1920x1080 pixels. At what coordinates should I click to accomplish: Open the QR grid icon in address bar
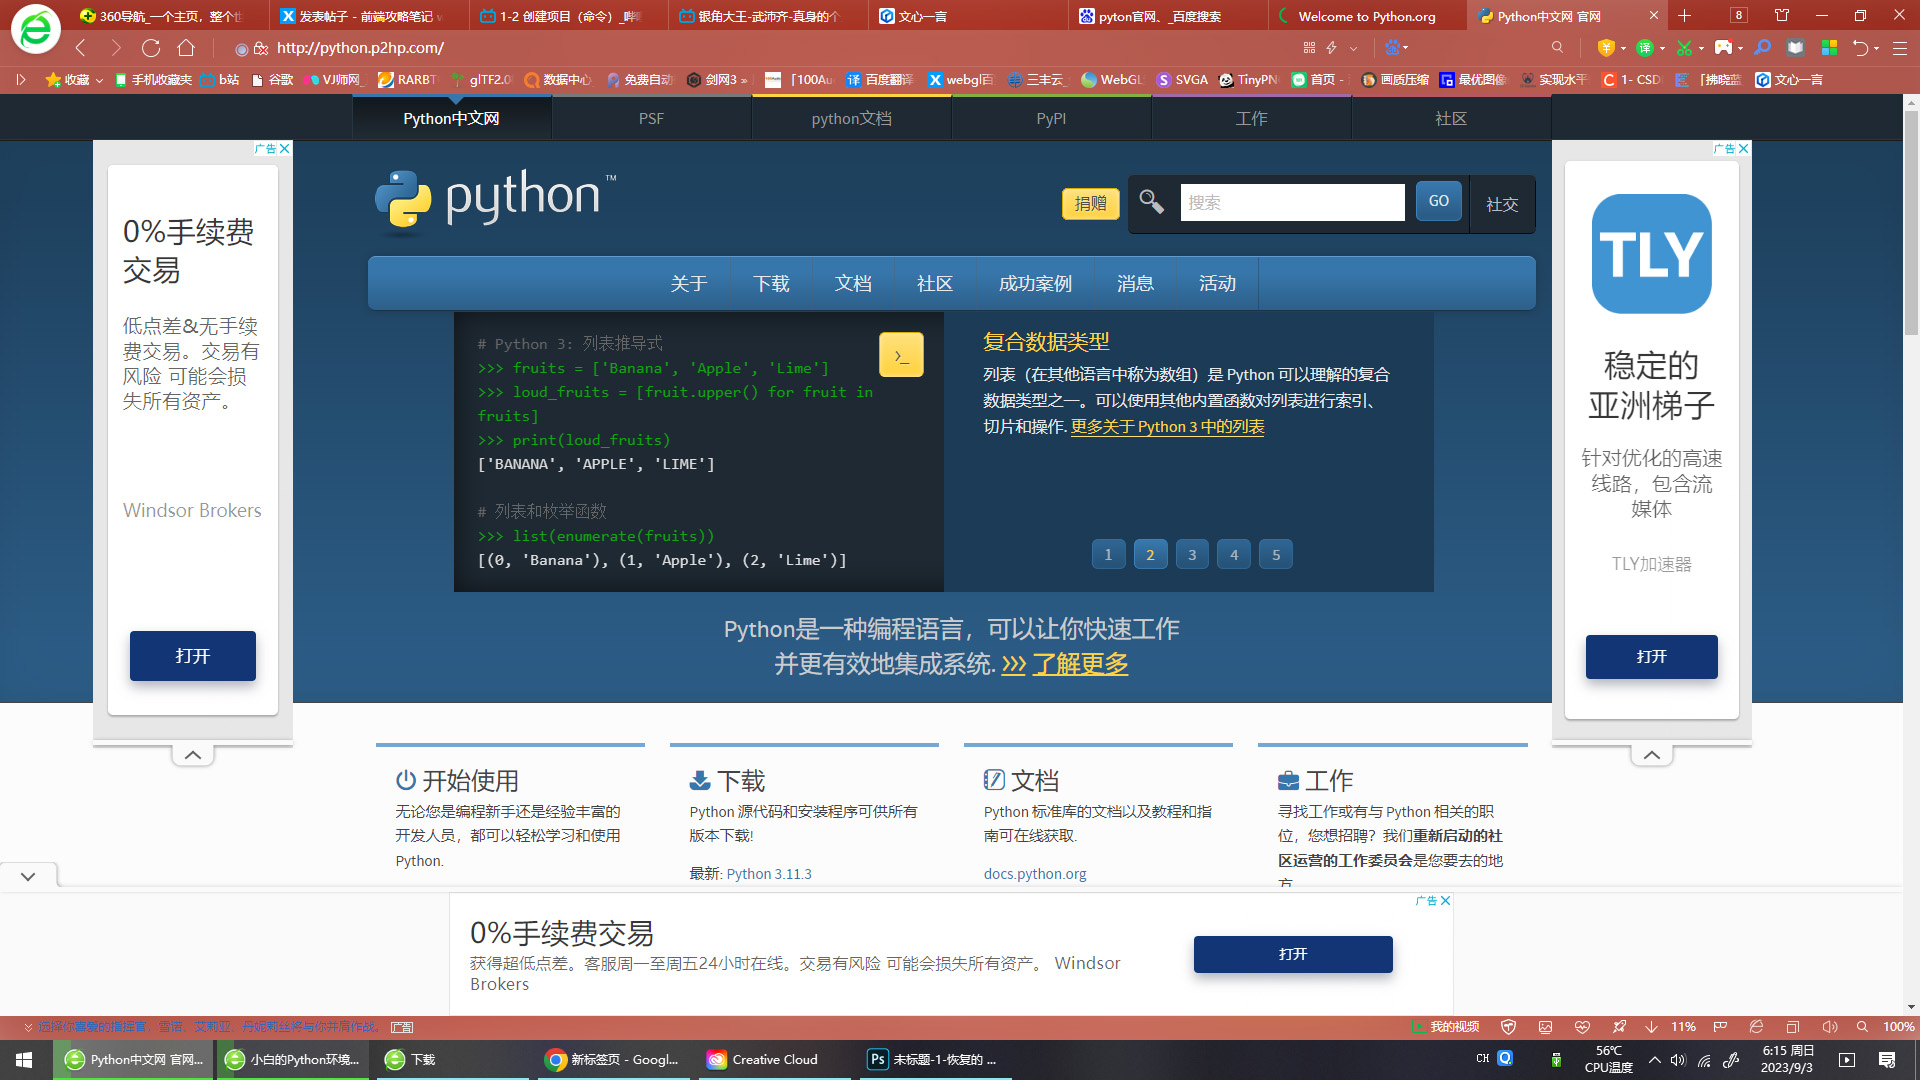point(1309,47)
